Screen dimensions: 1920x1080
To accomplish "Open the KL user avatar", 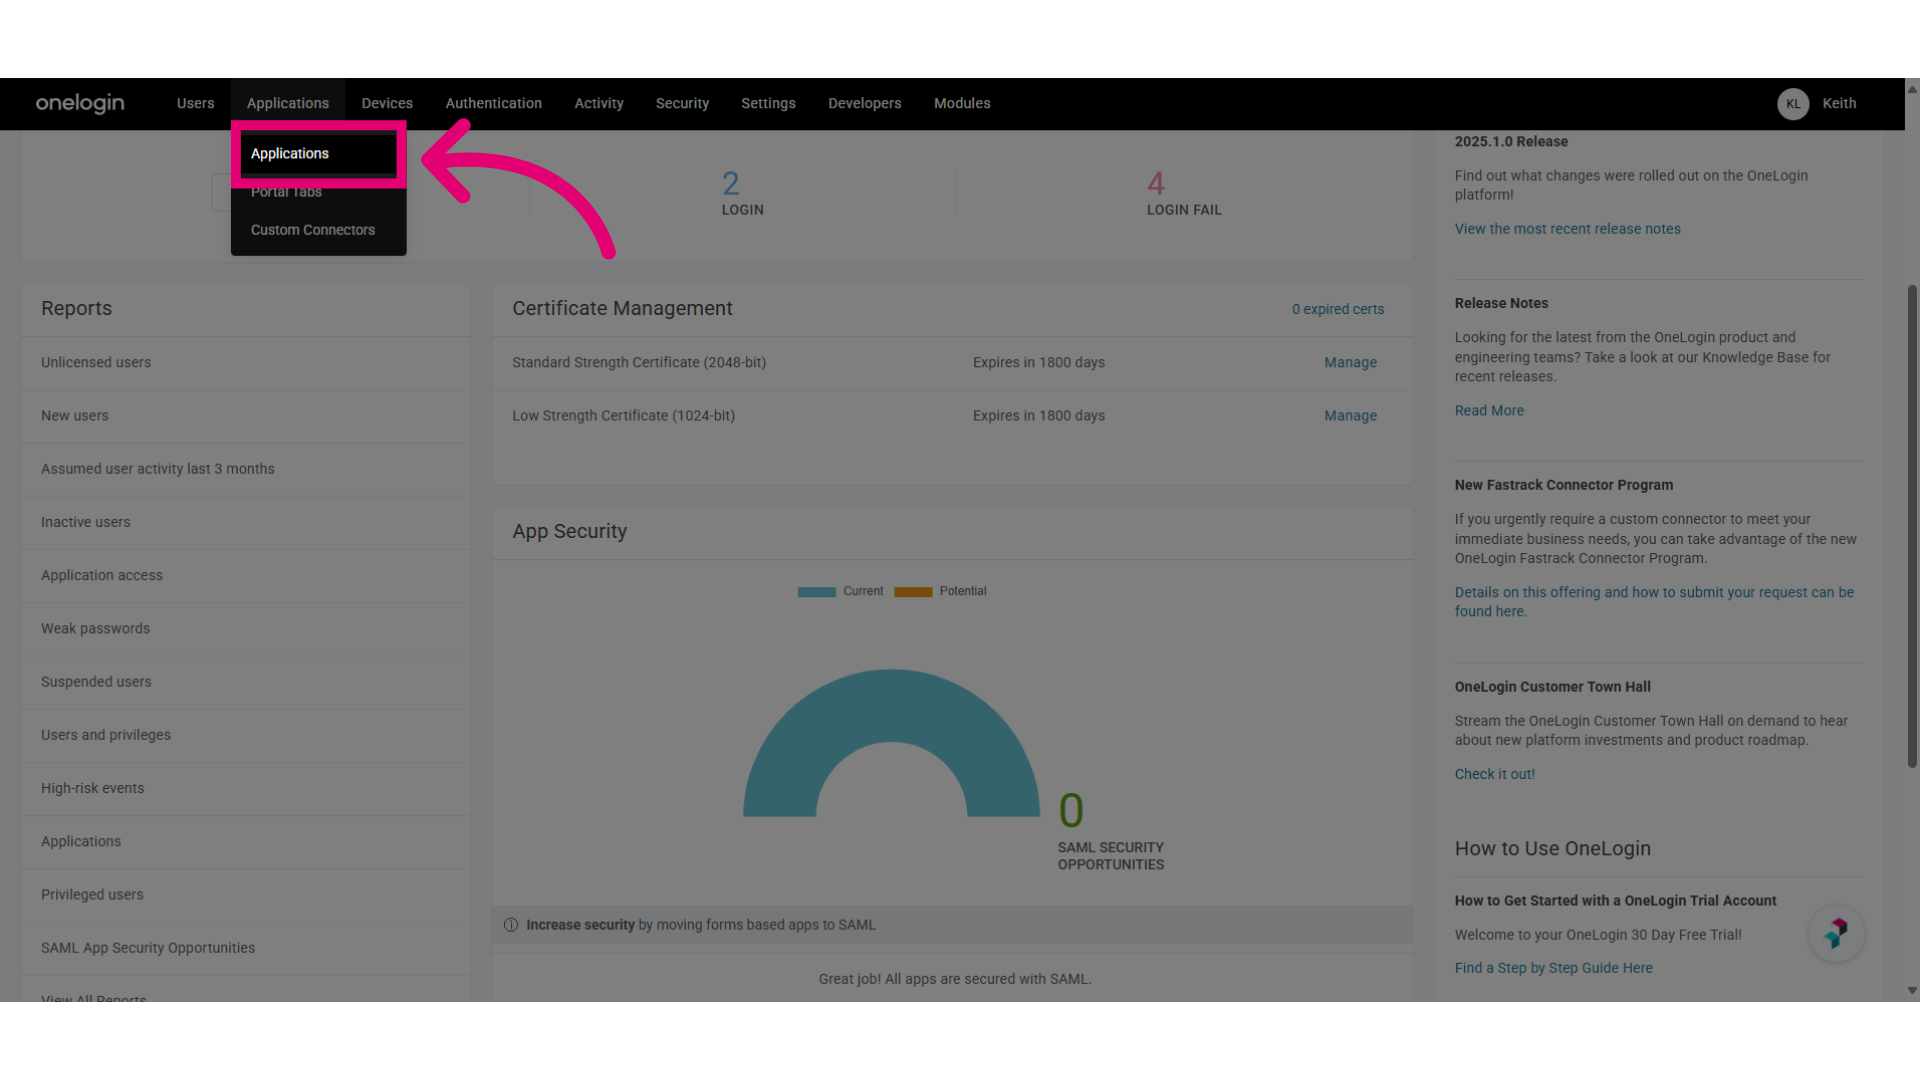I will click(1793, 104).
